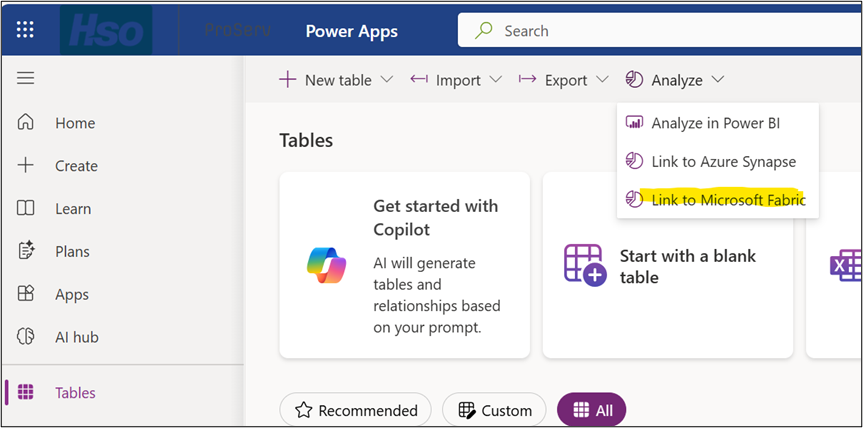Click the Copilot logo on the card
The height and width of the screenshot is (428, 863).
tap(326, 265)
